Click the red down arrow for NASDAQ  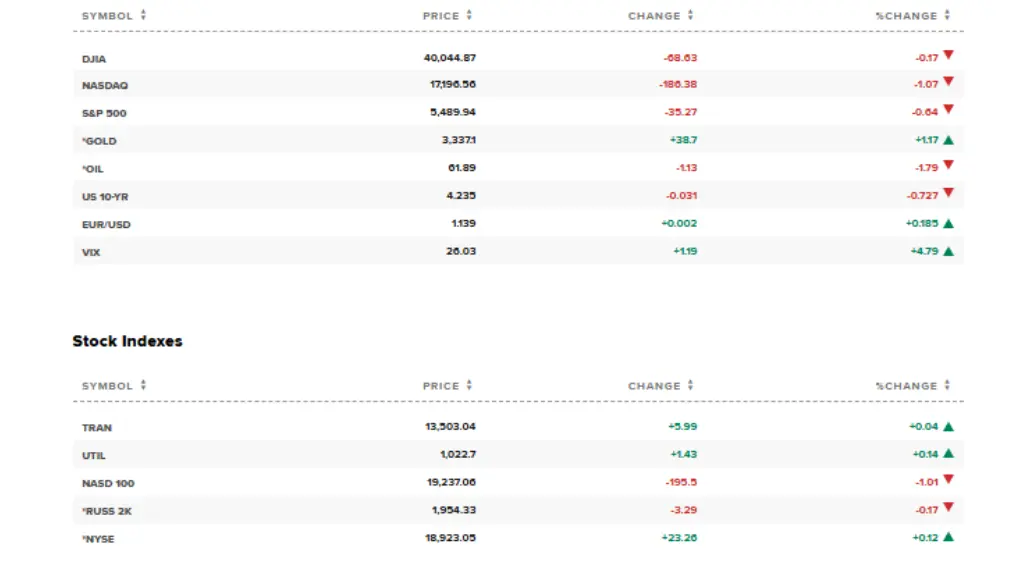click(x=948, y=82)
